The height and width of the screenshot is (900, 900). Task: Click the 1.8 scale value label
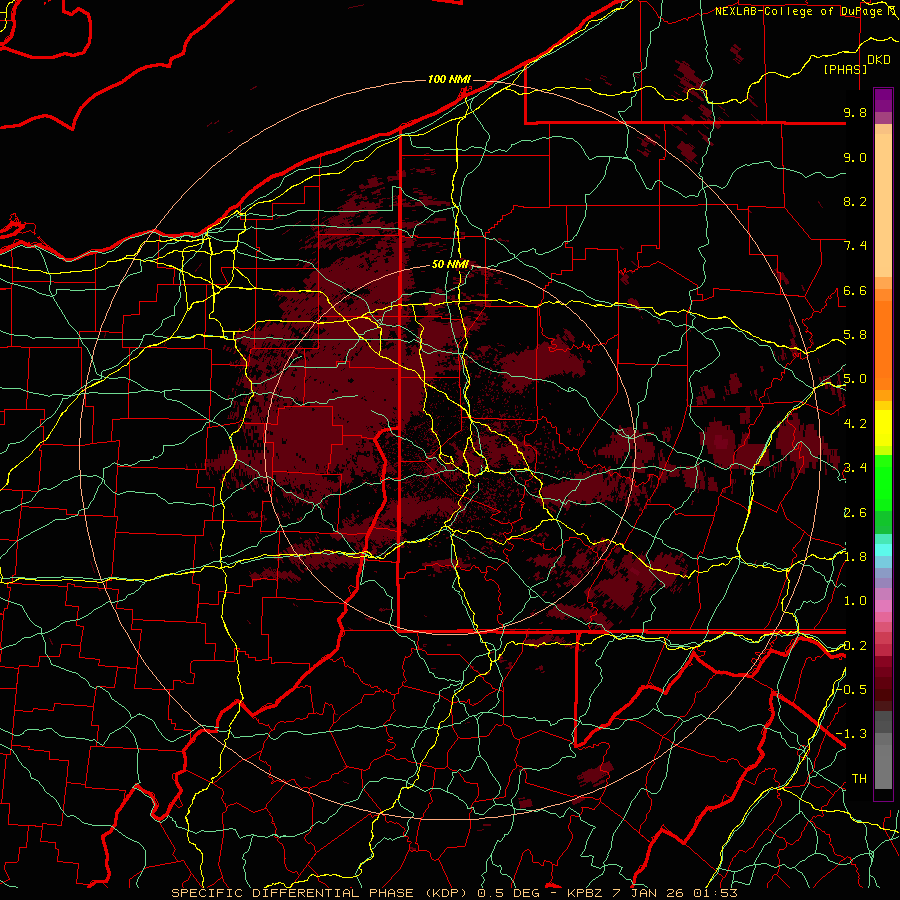tap(855, 557)
